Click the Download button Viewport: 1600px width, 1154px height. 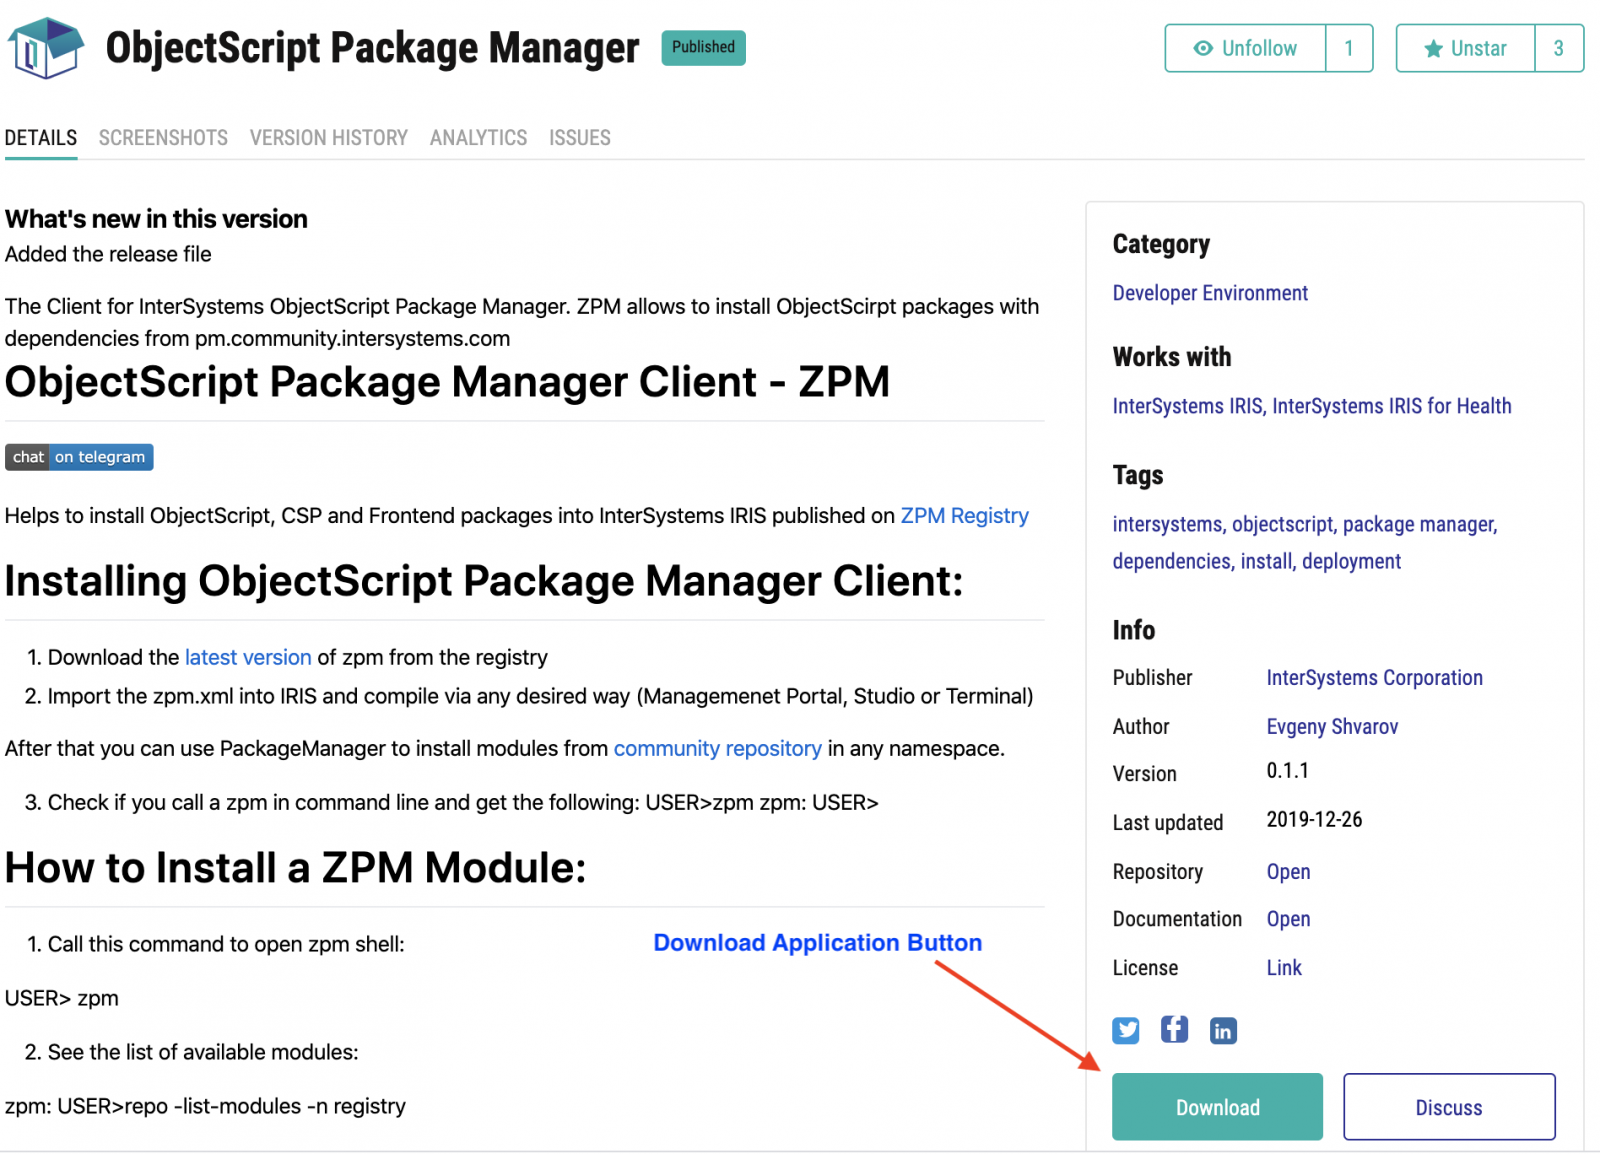[1218, 1107]
